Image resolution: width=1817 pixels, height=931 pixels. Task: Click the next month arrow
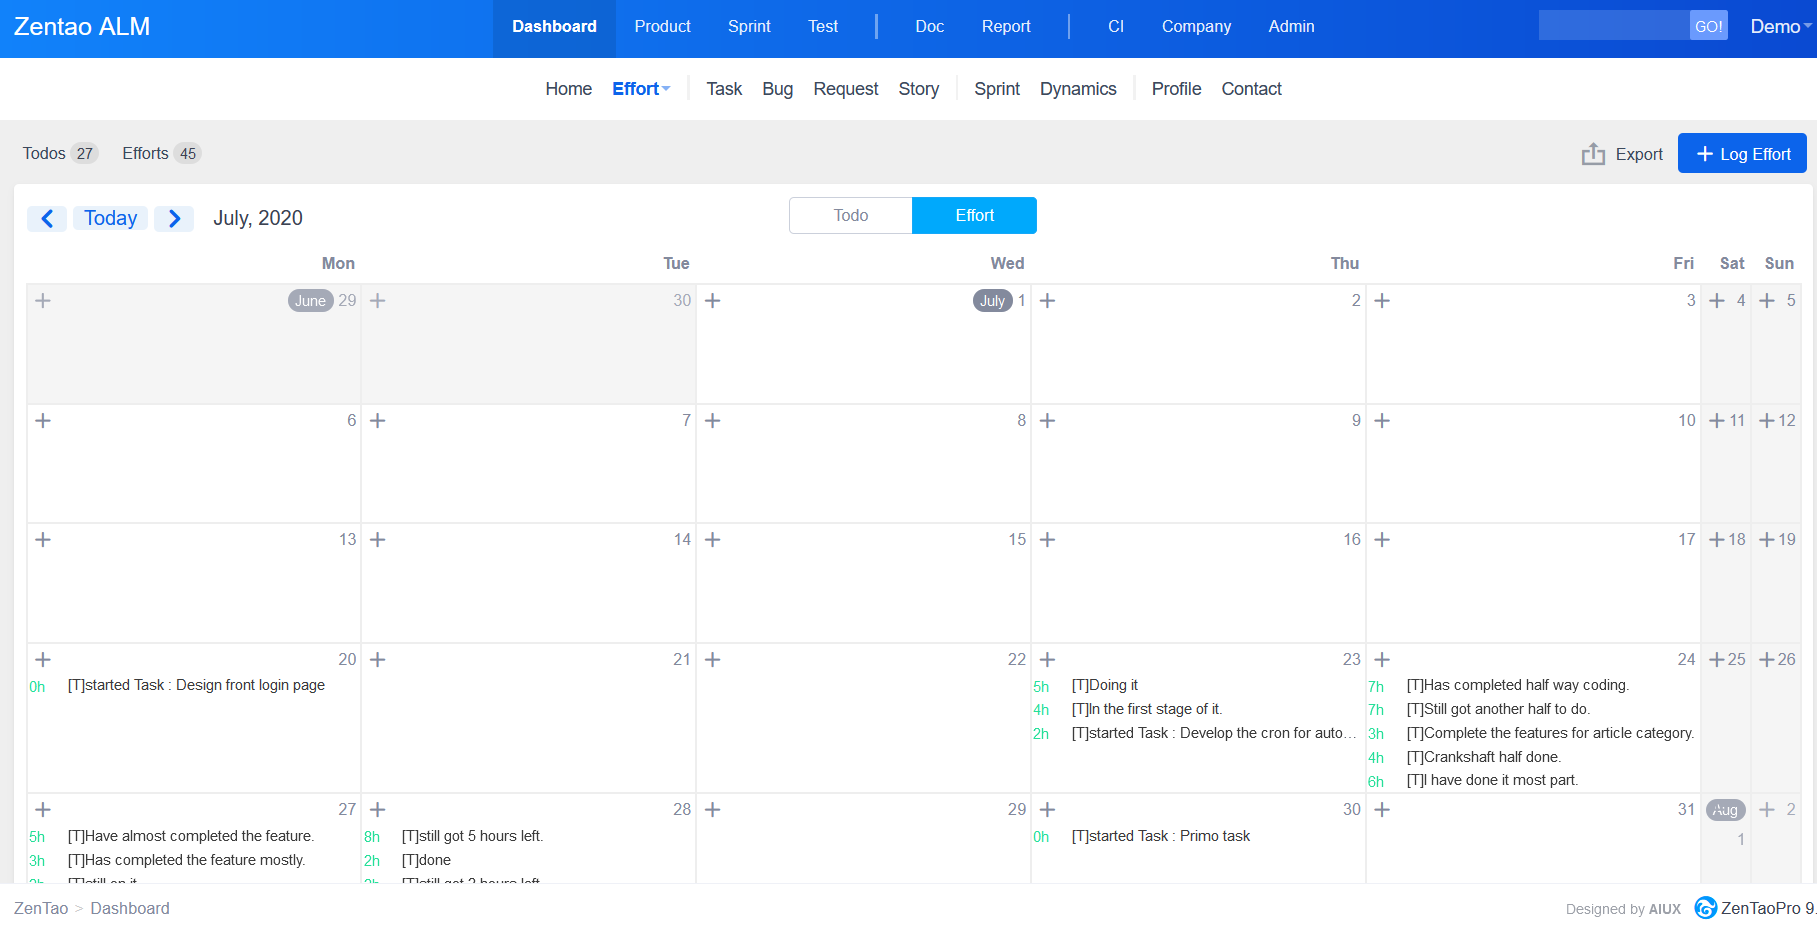tap(174, 219)
